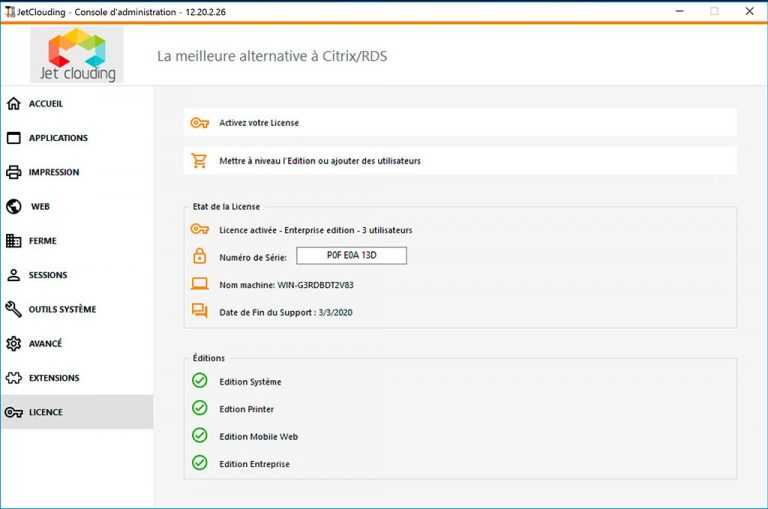Click the Edition Entreprise label
Viewport: 768px width, 509px height.
(x=254, y=464)
